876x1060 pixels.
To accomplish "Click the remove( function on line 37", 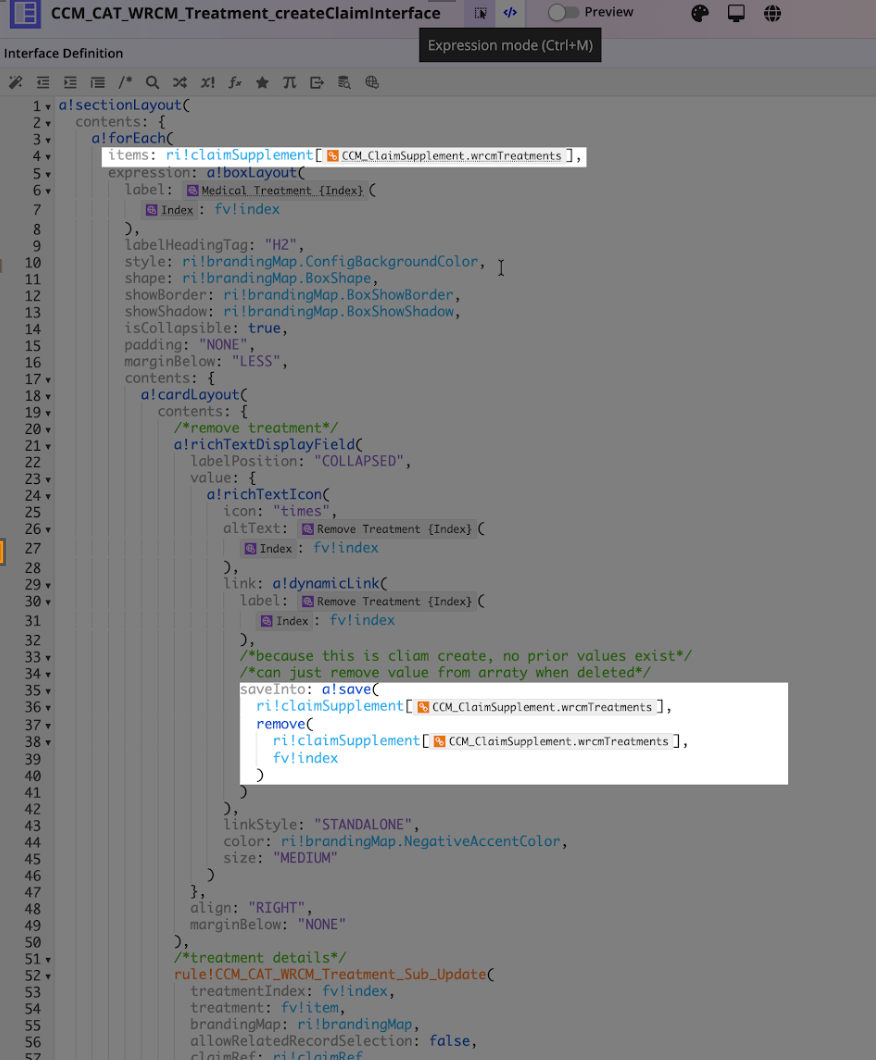I will (285, 724).
